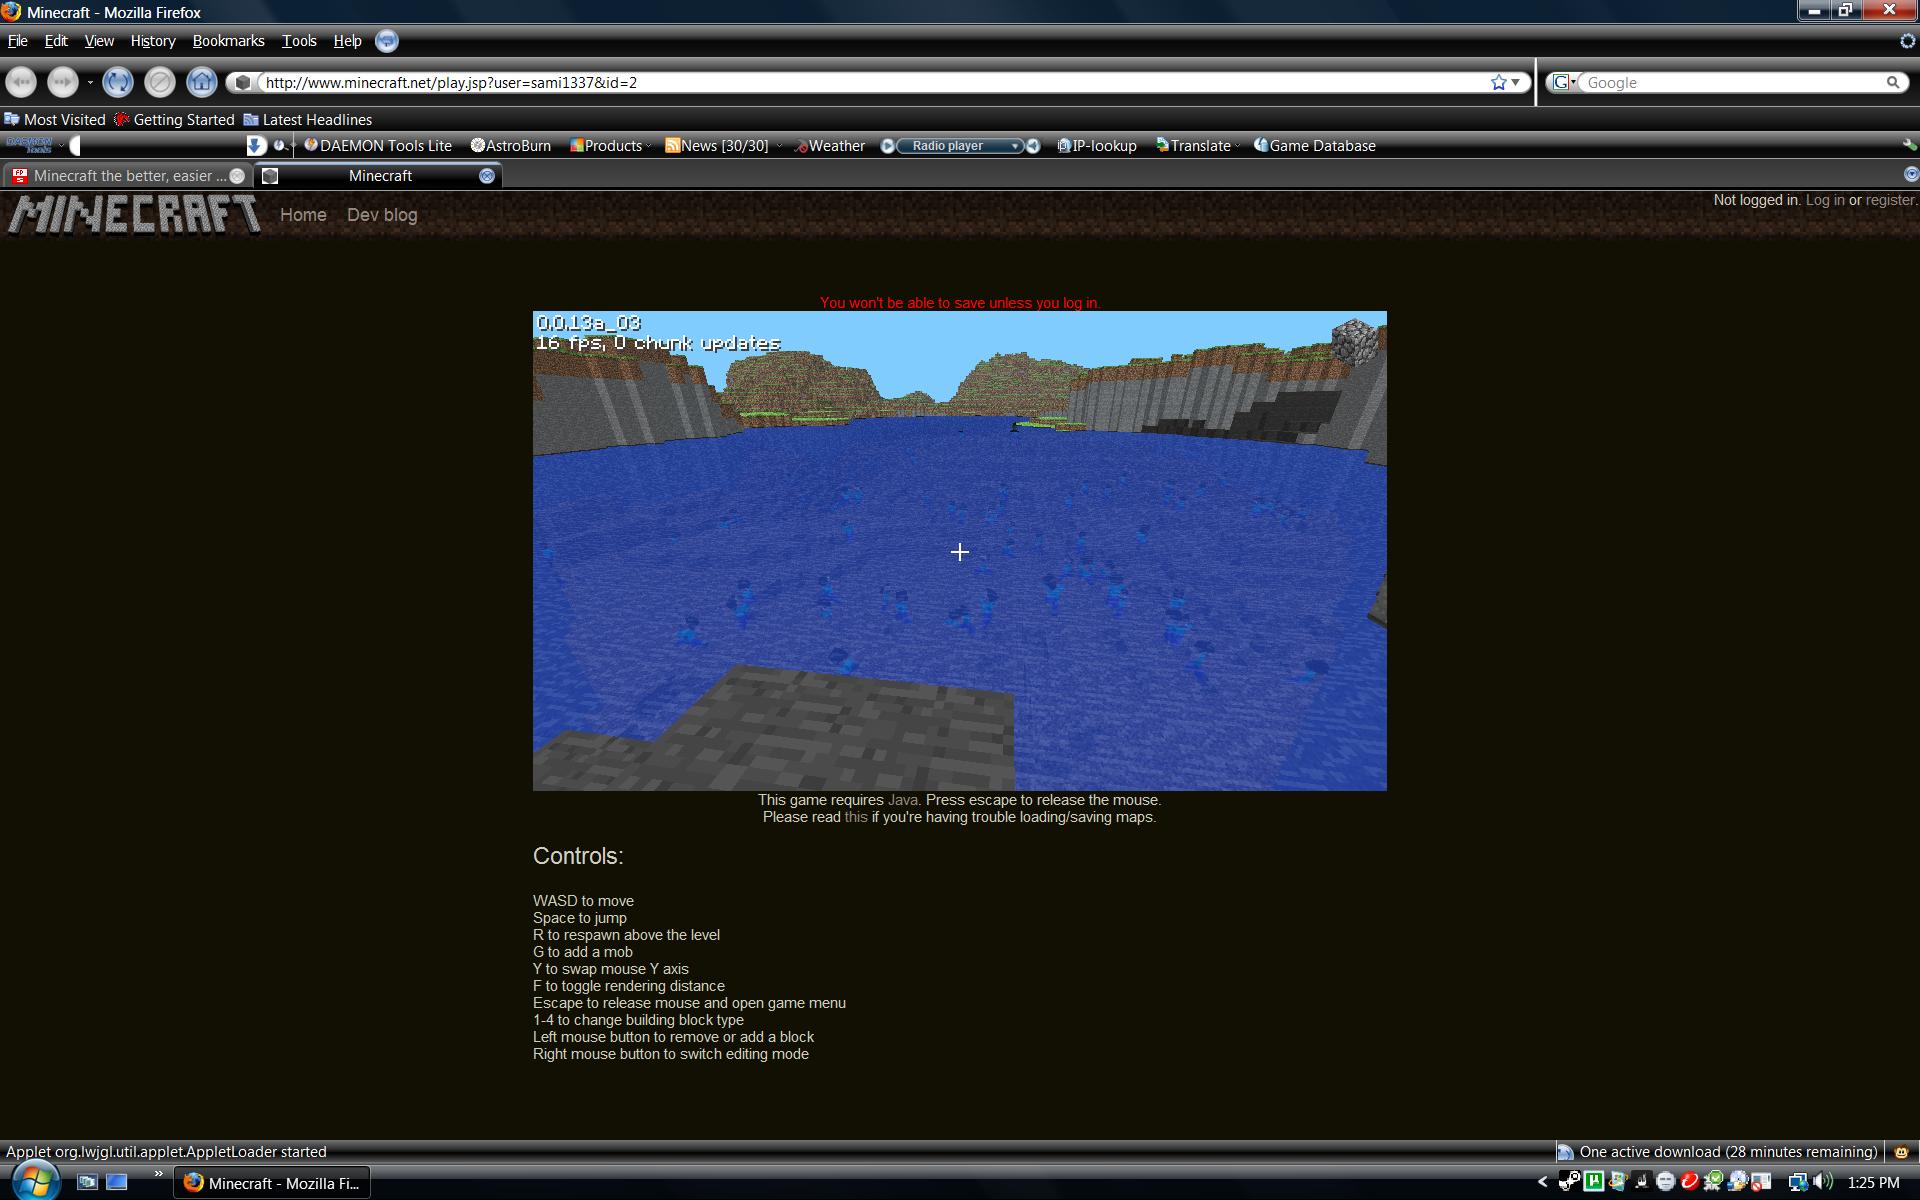The width and height of the screenshot is (1920, 1200).
Task: Open the AstroBurn toolbar shortcut
Action: [x=511, y=146]
